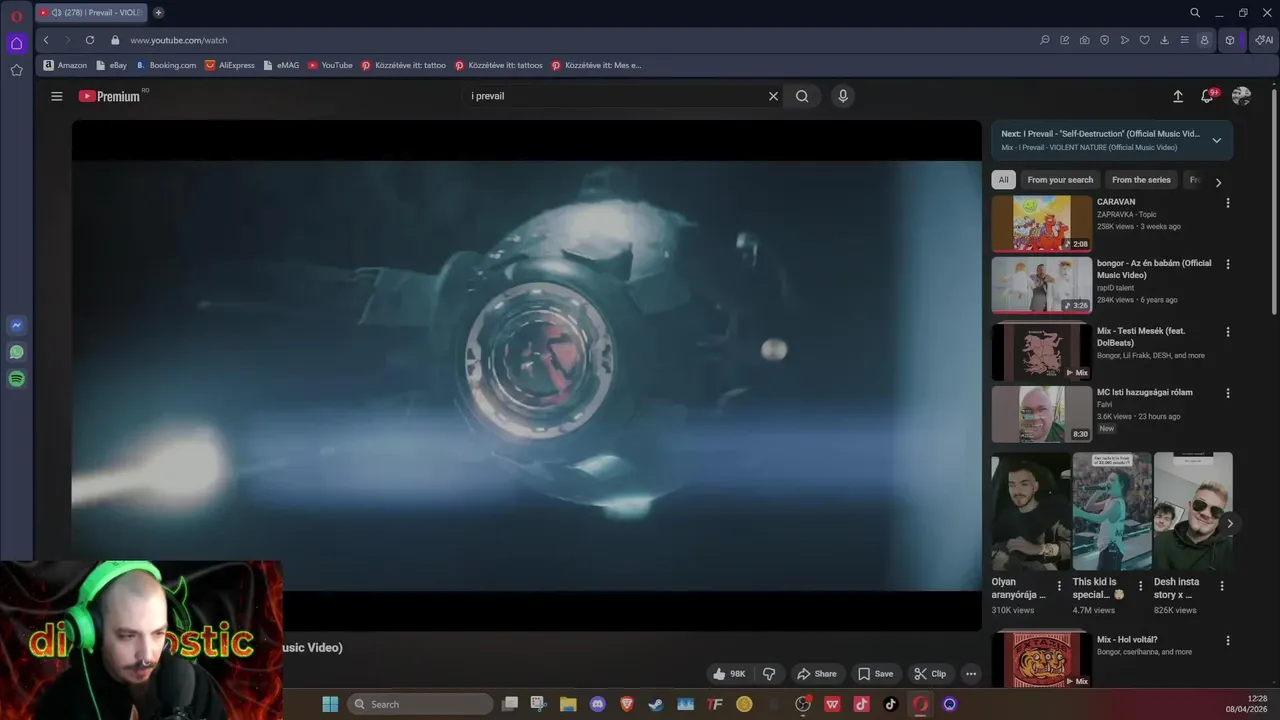Screen dimensions: 1280x720
Task: Go to the YouTube Premium home logo
Action: [109, 96]
